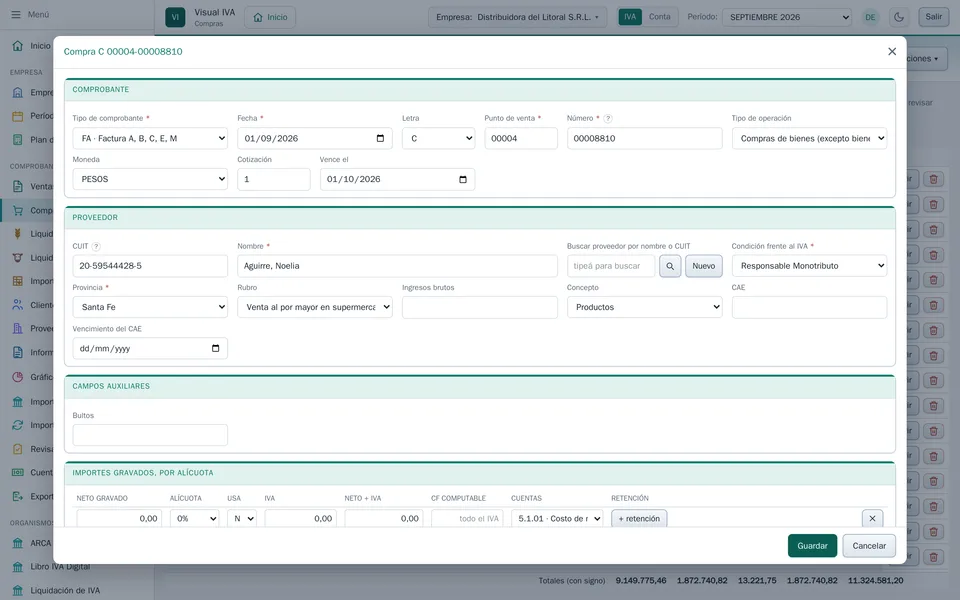Click the Bultos input field

150,435
